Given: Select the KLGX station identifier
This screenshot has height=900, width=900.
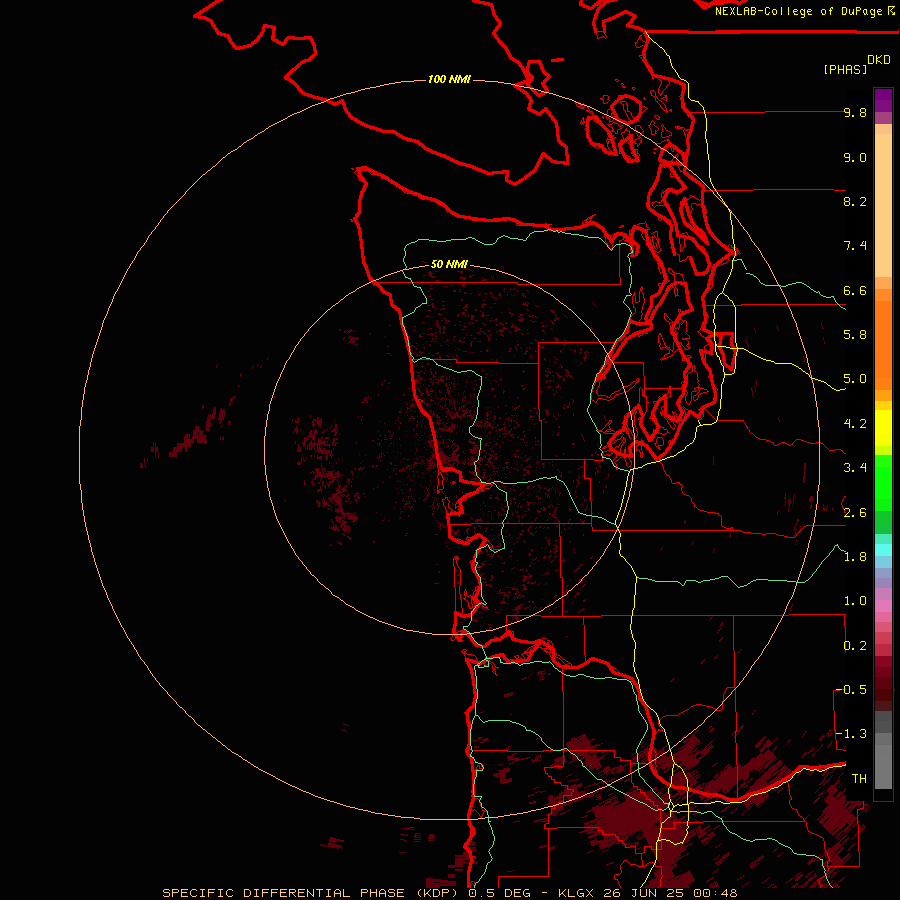Looking at the screenshot, I should point(576,893).
